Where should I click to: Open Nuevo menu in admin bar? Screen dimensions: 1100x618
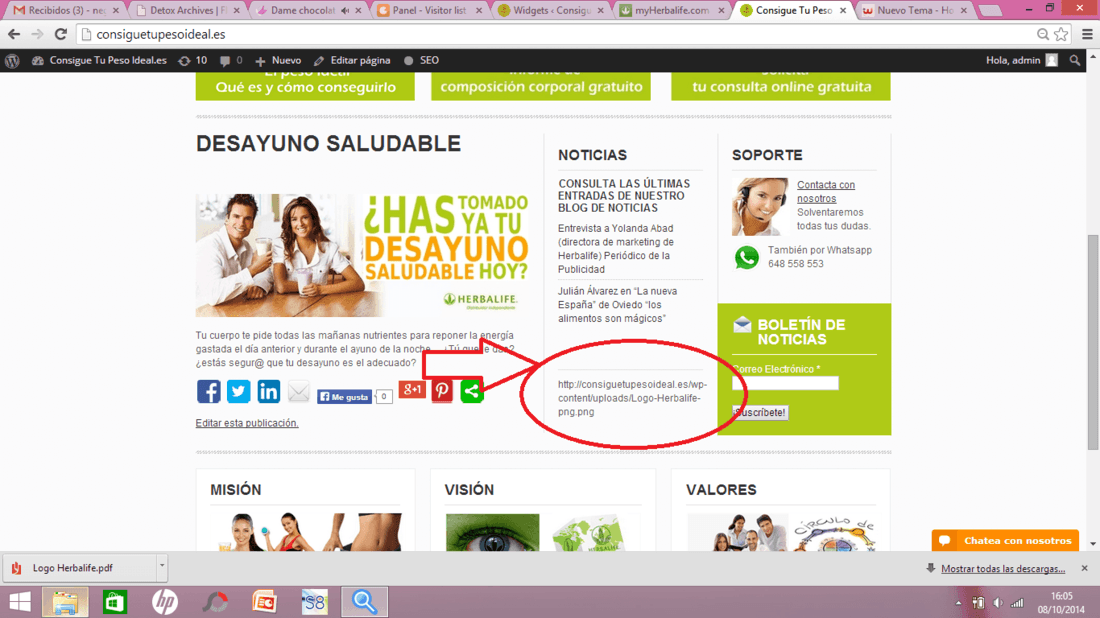(279, 60)
